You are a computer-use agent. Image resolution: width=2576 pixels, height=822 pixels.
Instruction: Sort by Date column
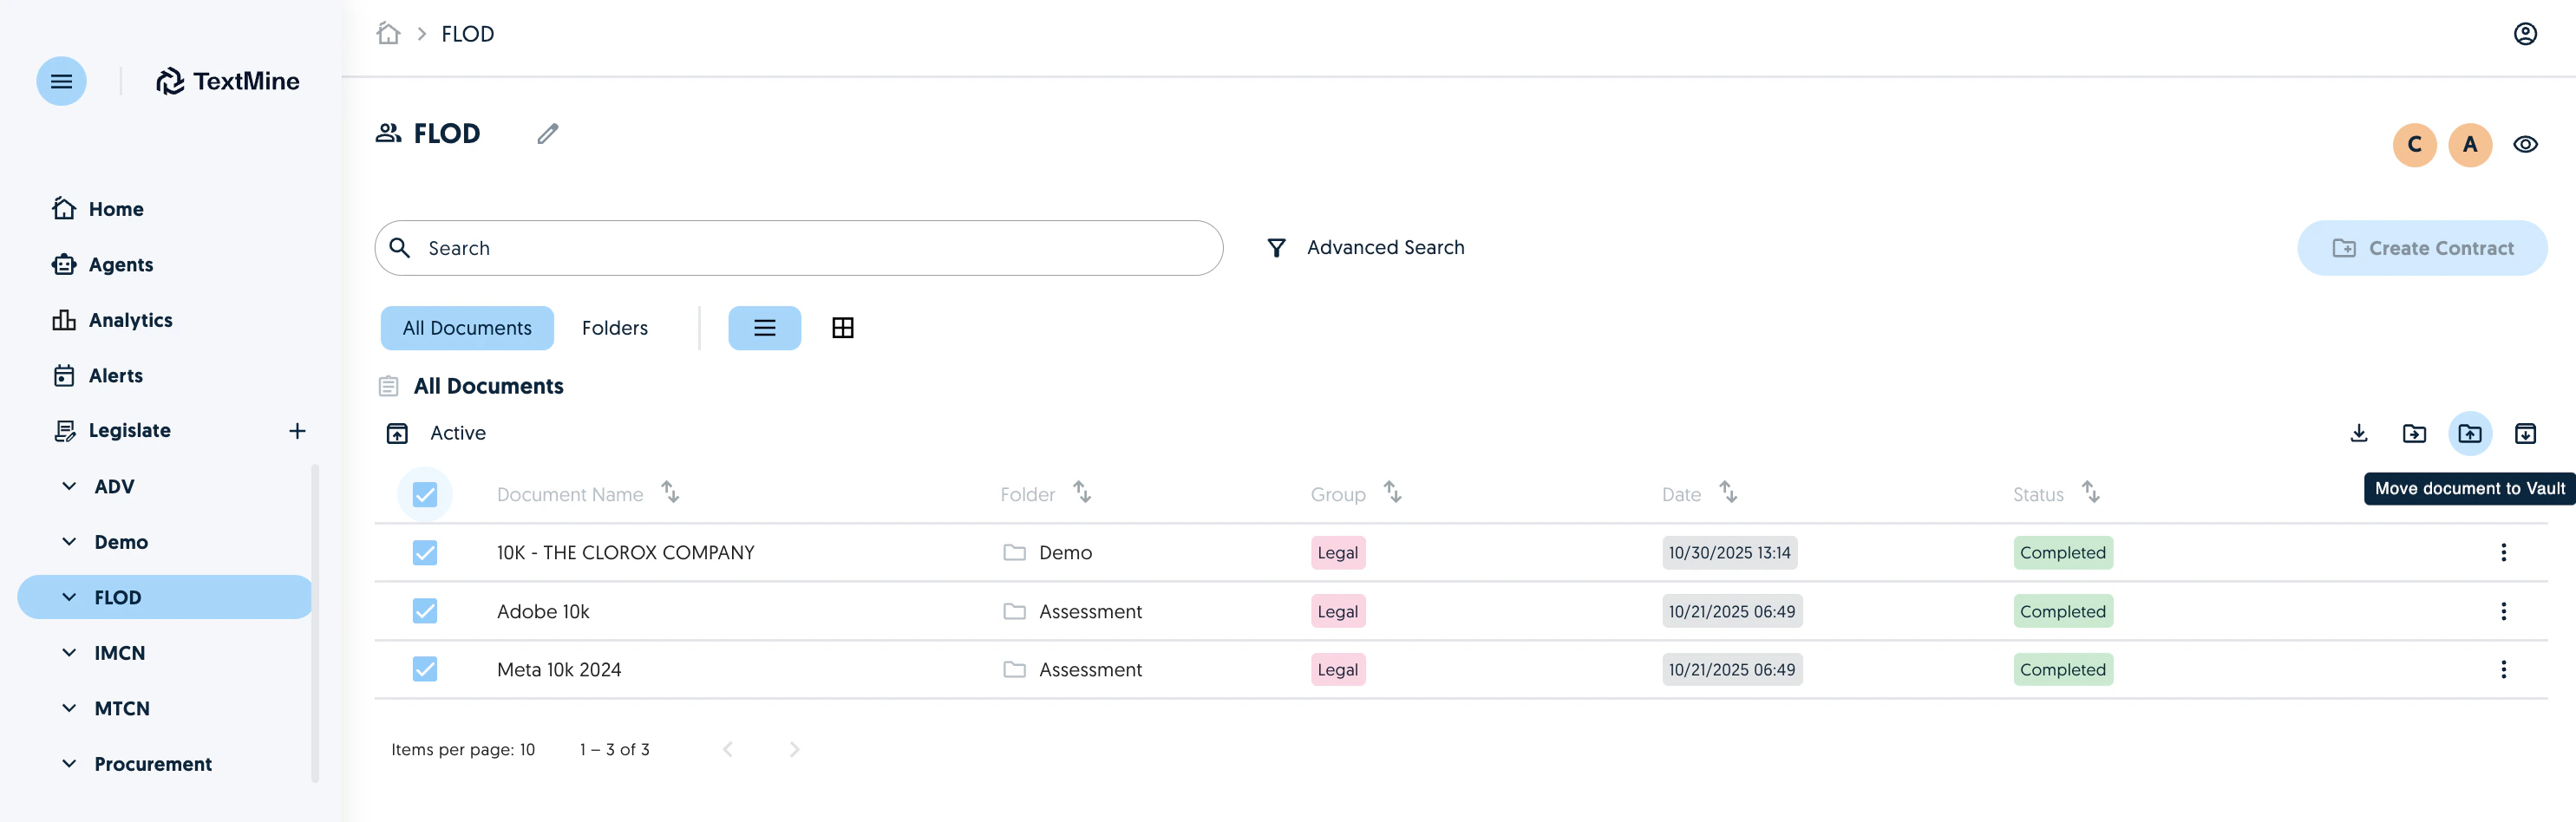1727,492
